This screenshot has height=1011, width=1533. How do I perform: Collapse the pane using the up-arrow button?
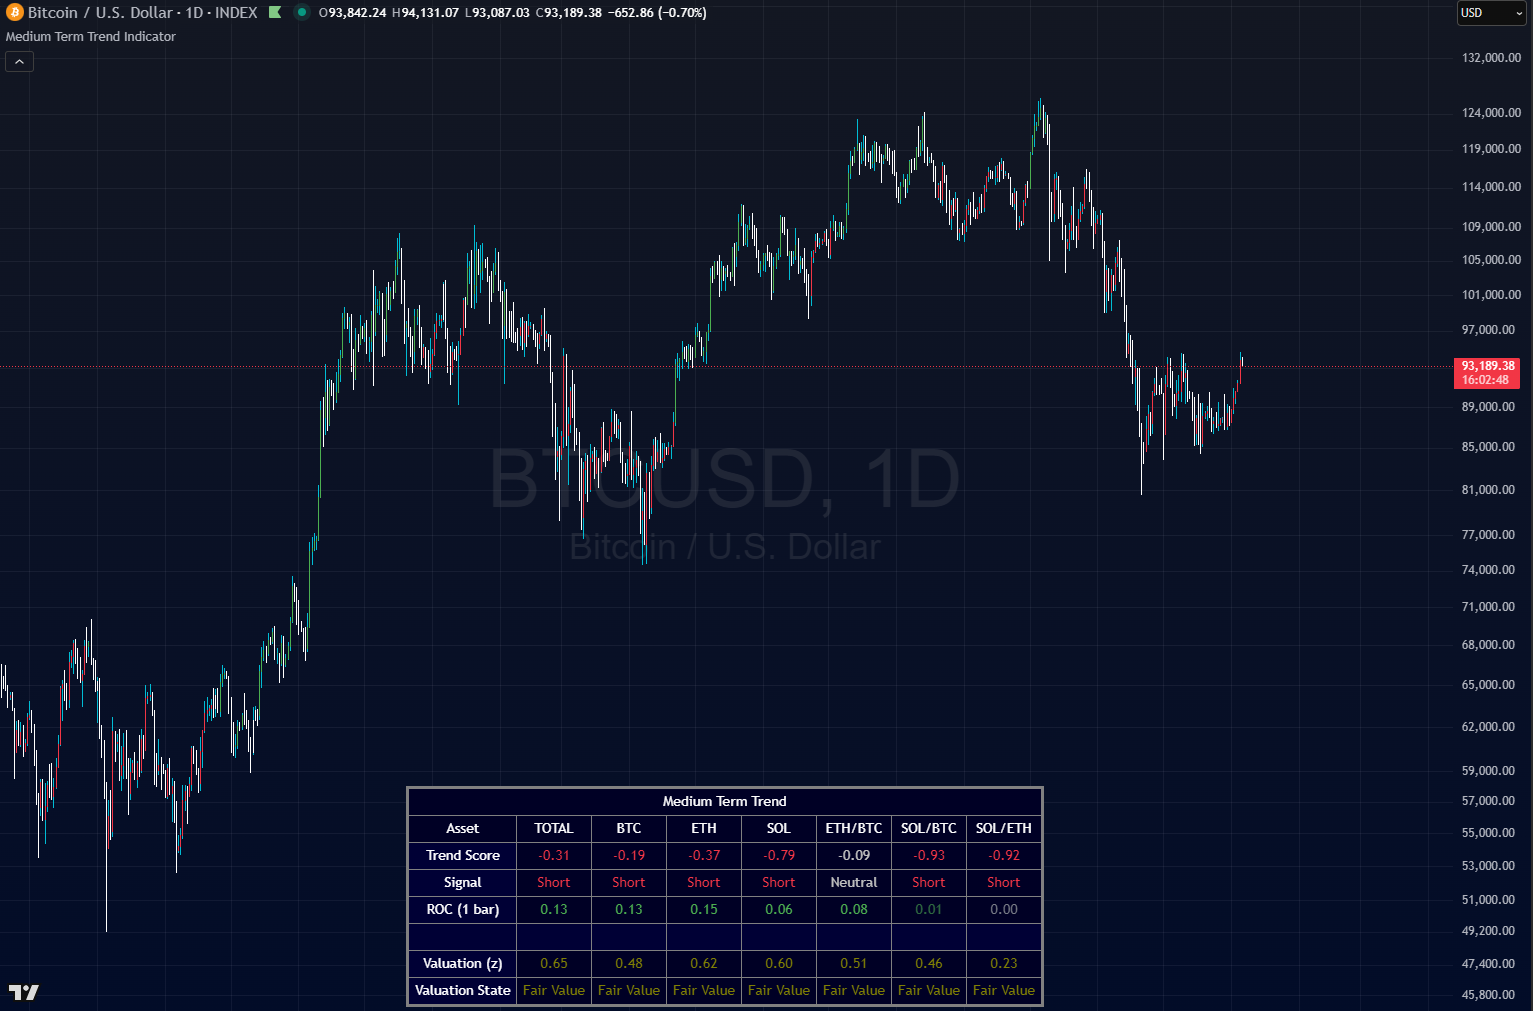click(18, 61)
